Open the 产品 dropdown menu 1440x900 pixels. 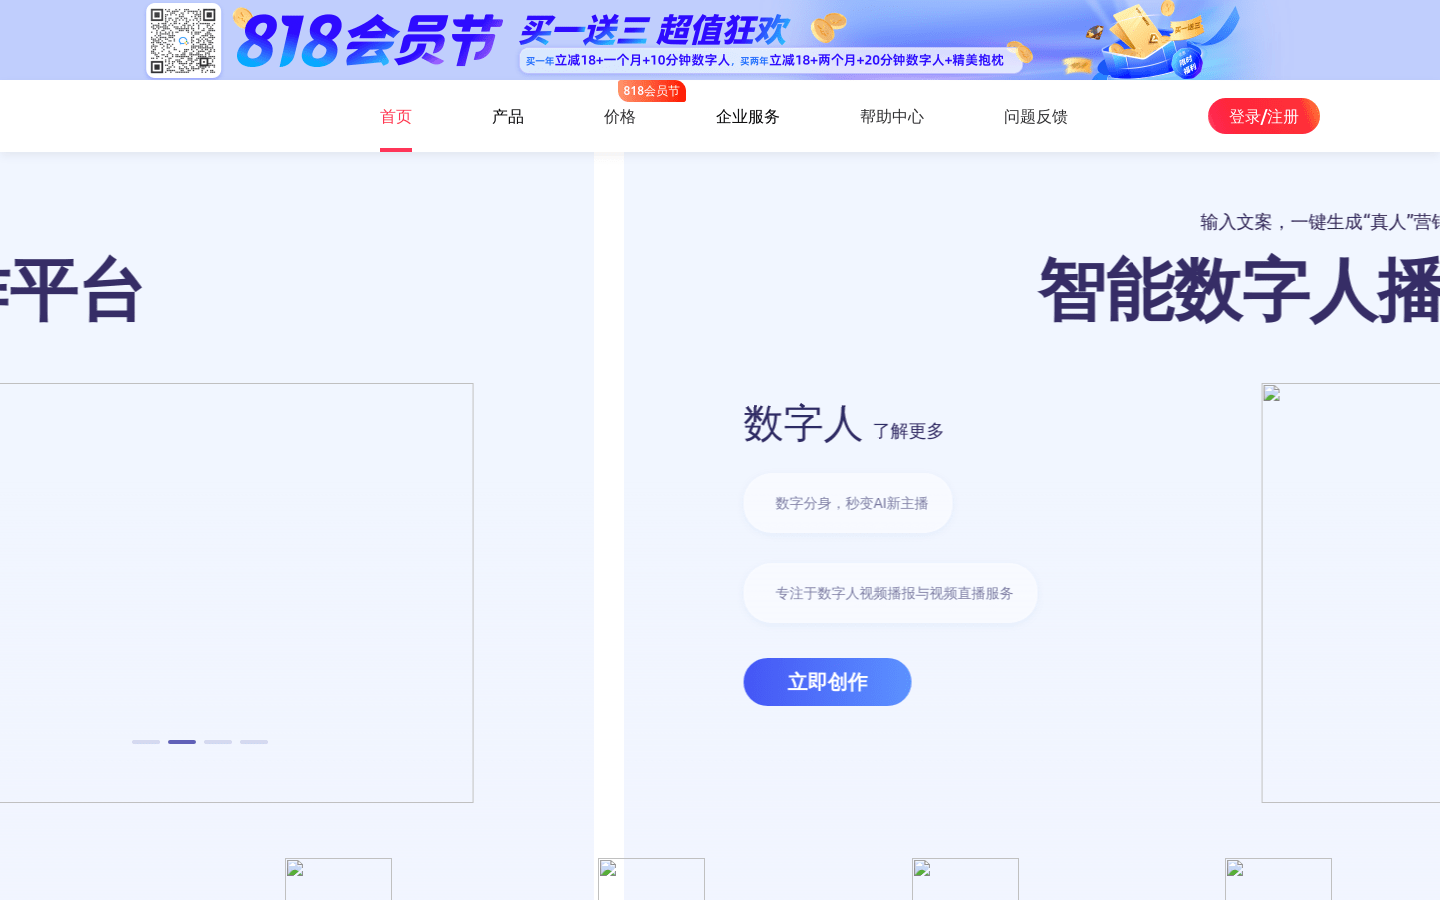(x=507, y=116)
